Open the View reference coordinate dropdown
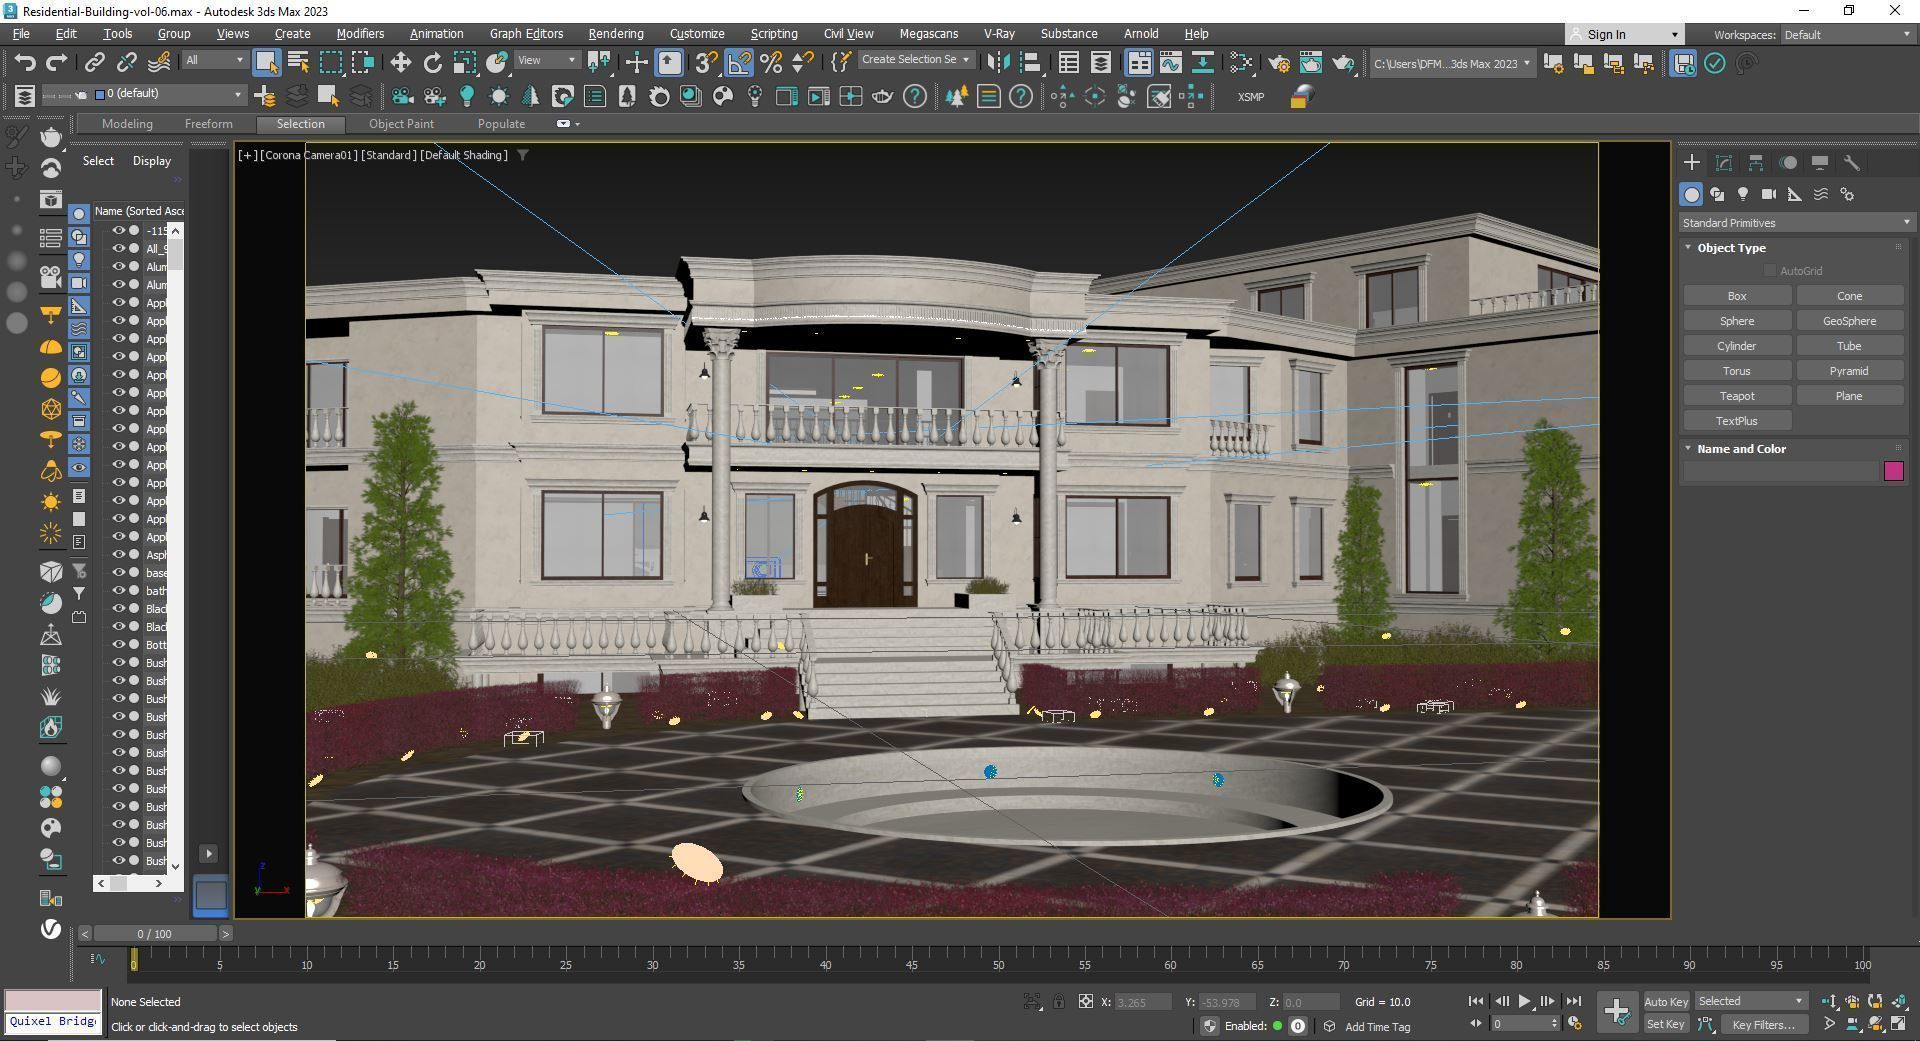The height and width of the screenshot is (1041, 1920). (x=546, y=60)
